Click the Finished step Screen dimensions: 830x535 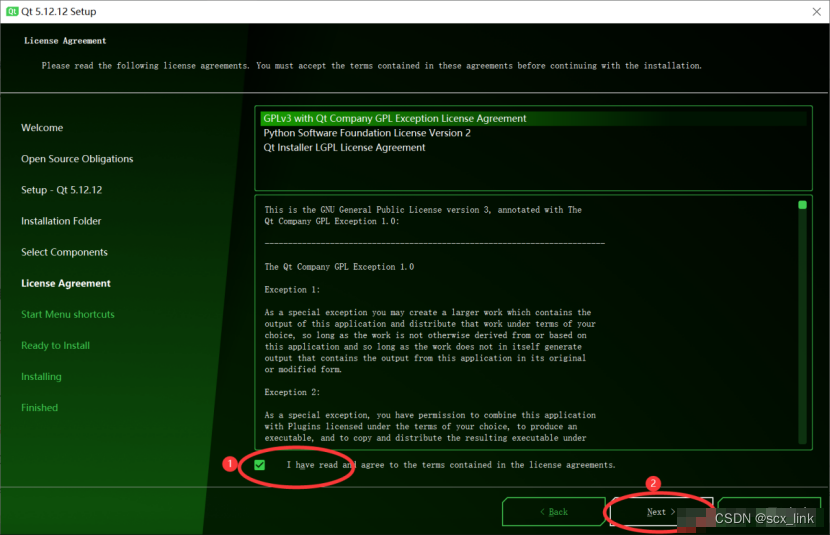point(40,408)
